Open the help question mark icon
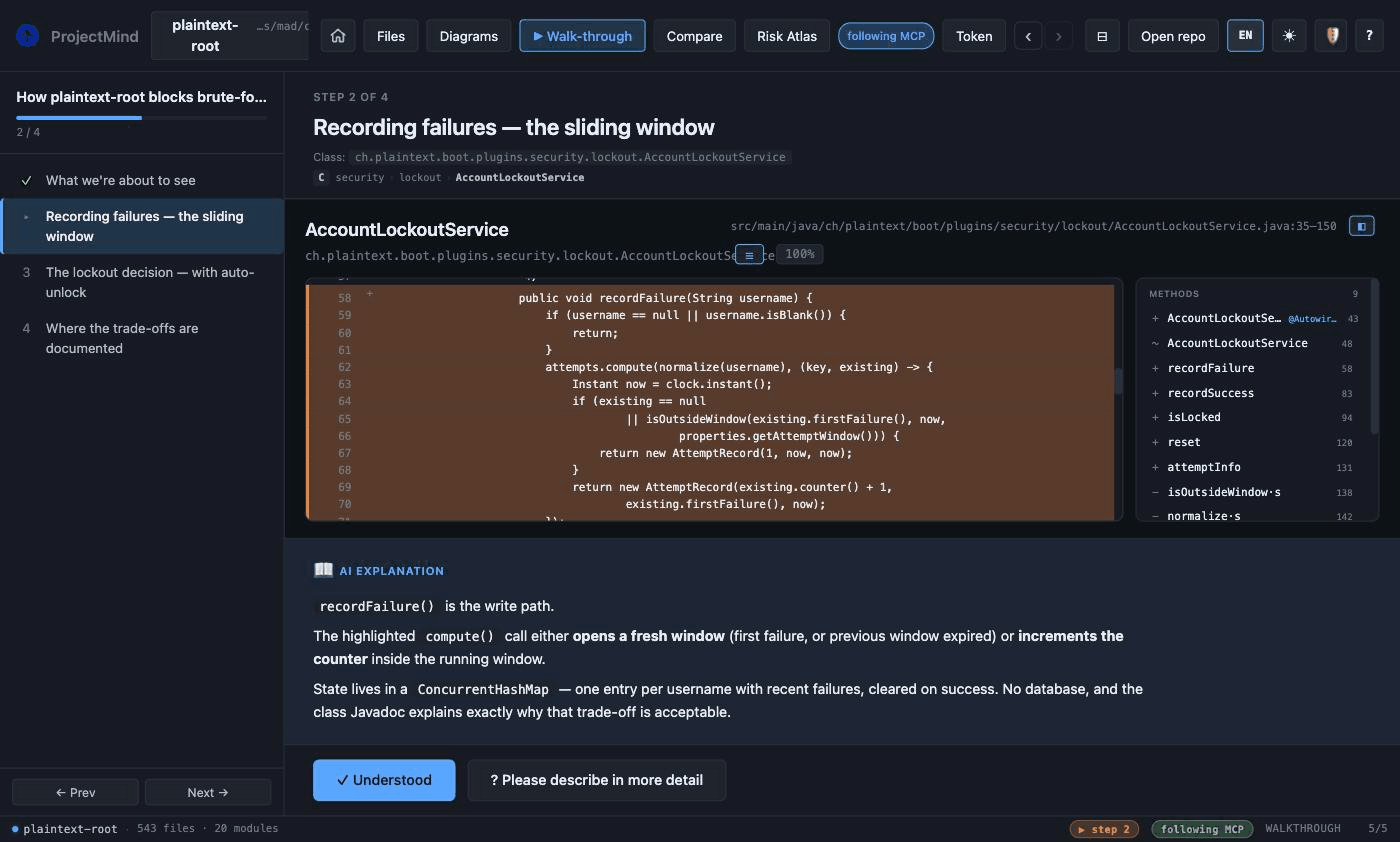The width and height of the screenshot is (1400, 842). [1370, 36]
